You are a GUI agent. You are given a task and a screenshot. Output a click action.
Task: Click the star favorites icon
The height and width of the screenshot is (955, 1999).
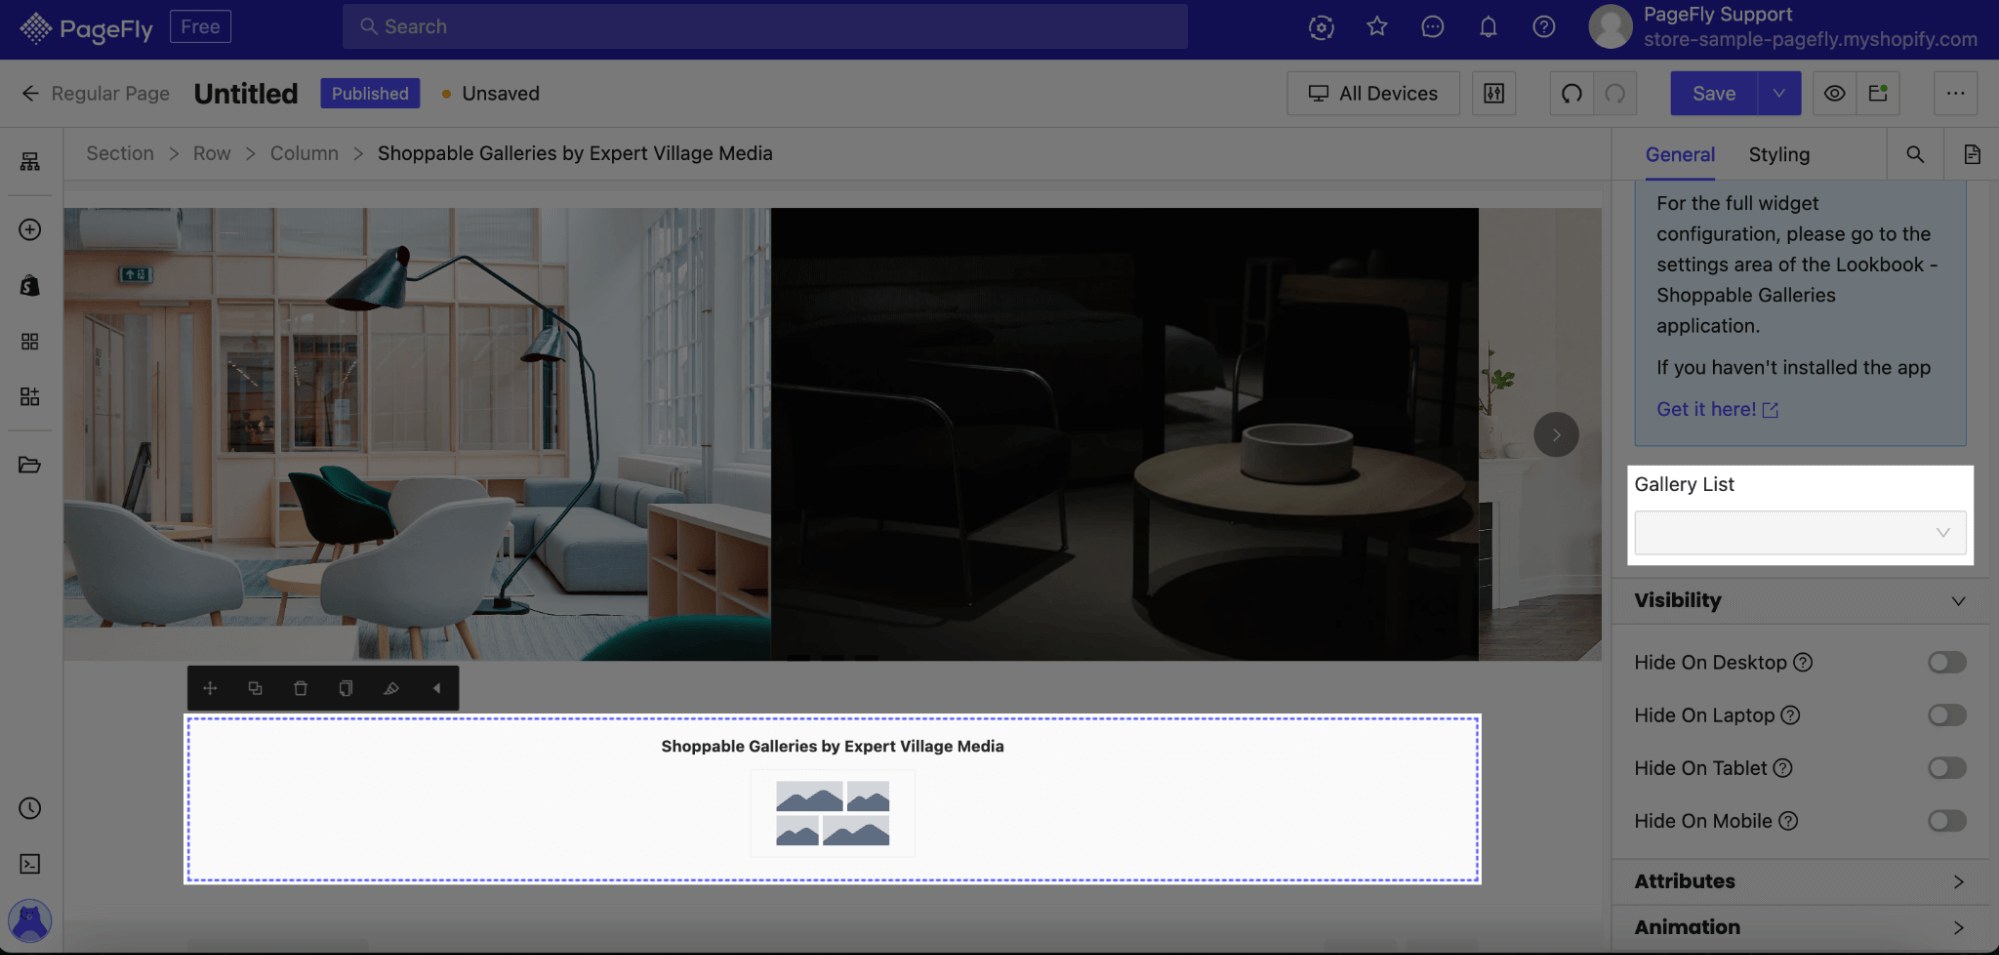point(1377,27)
